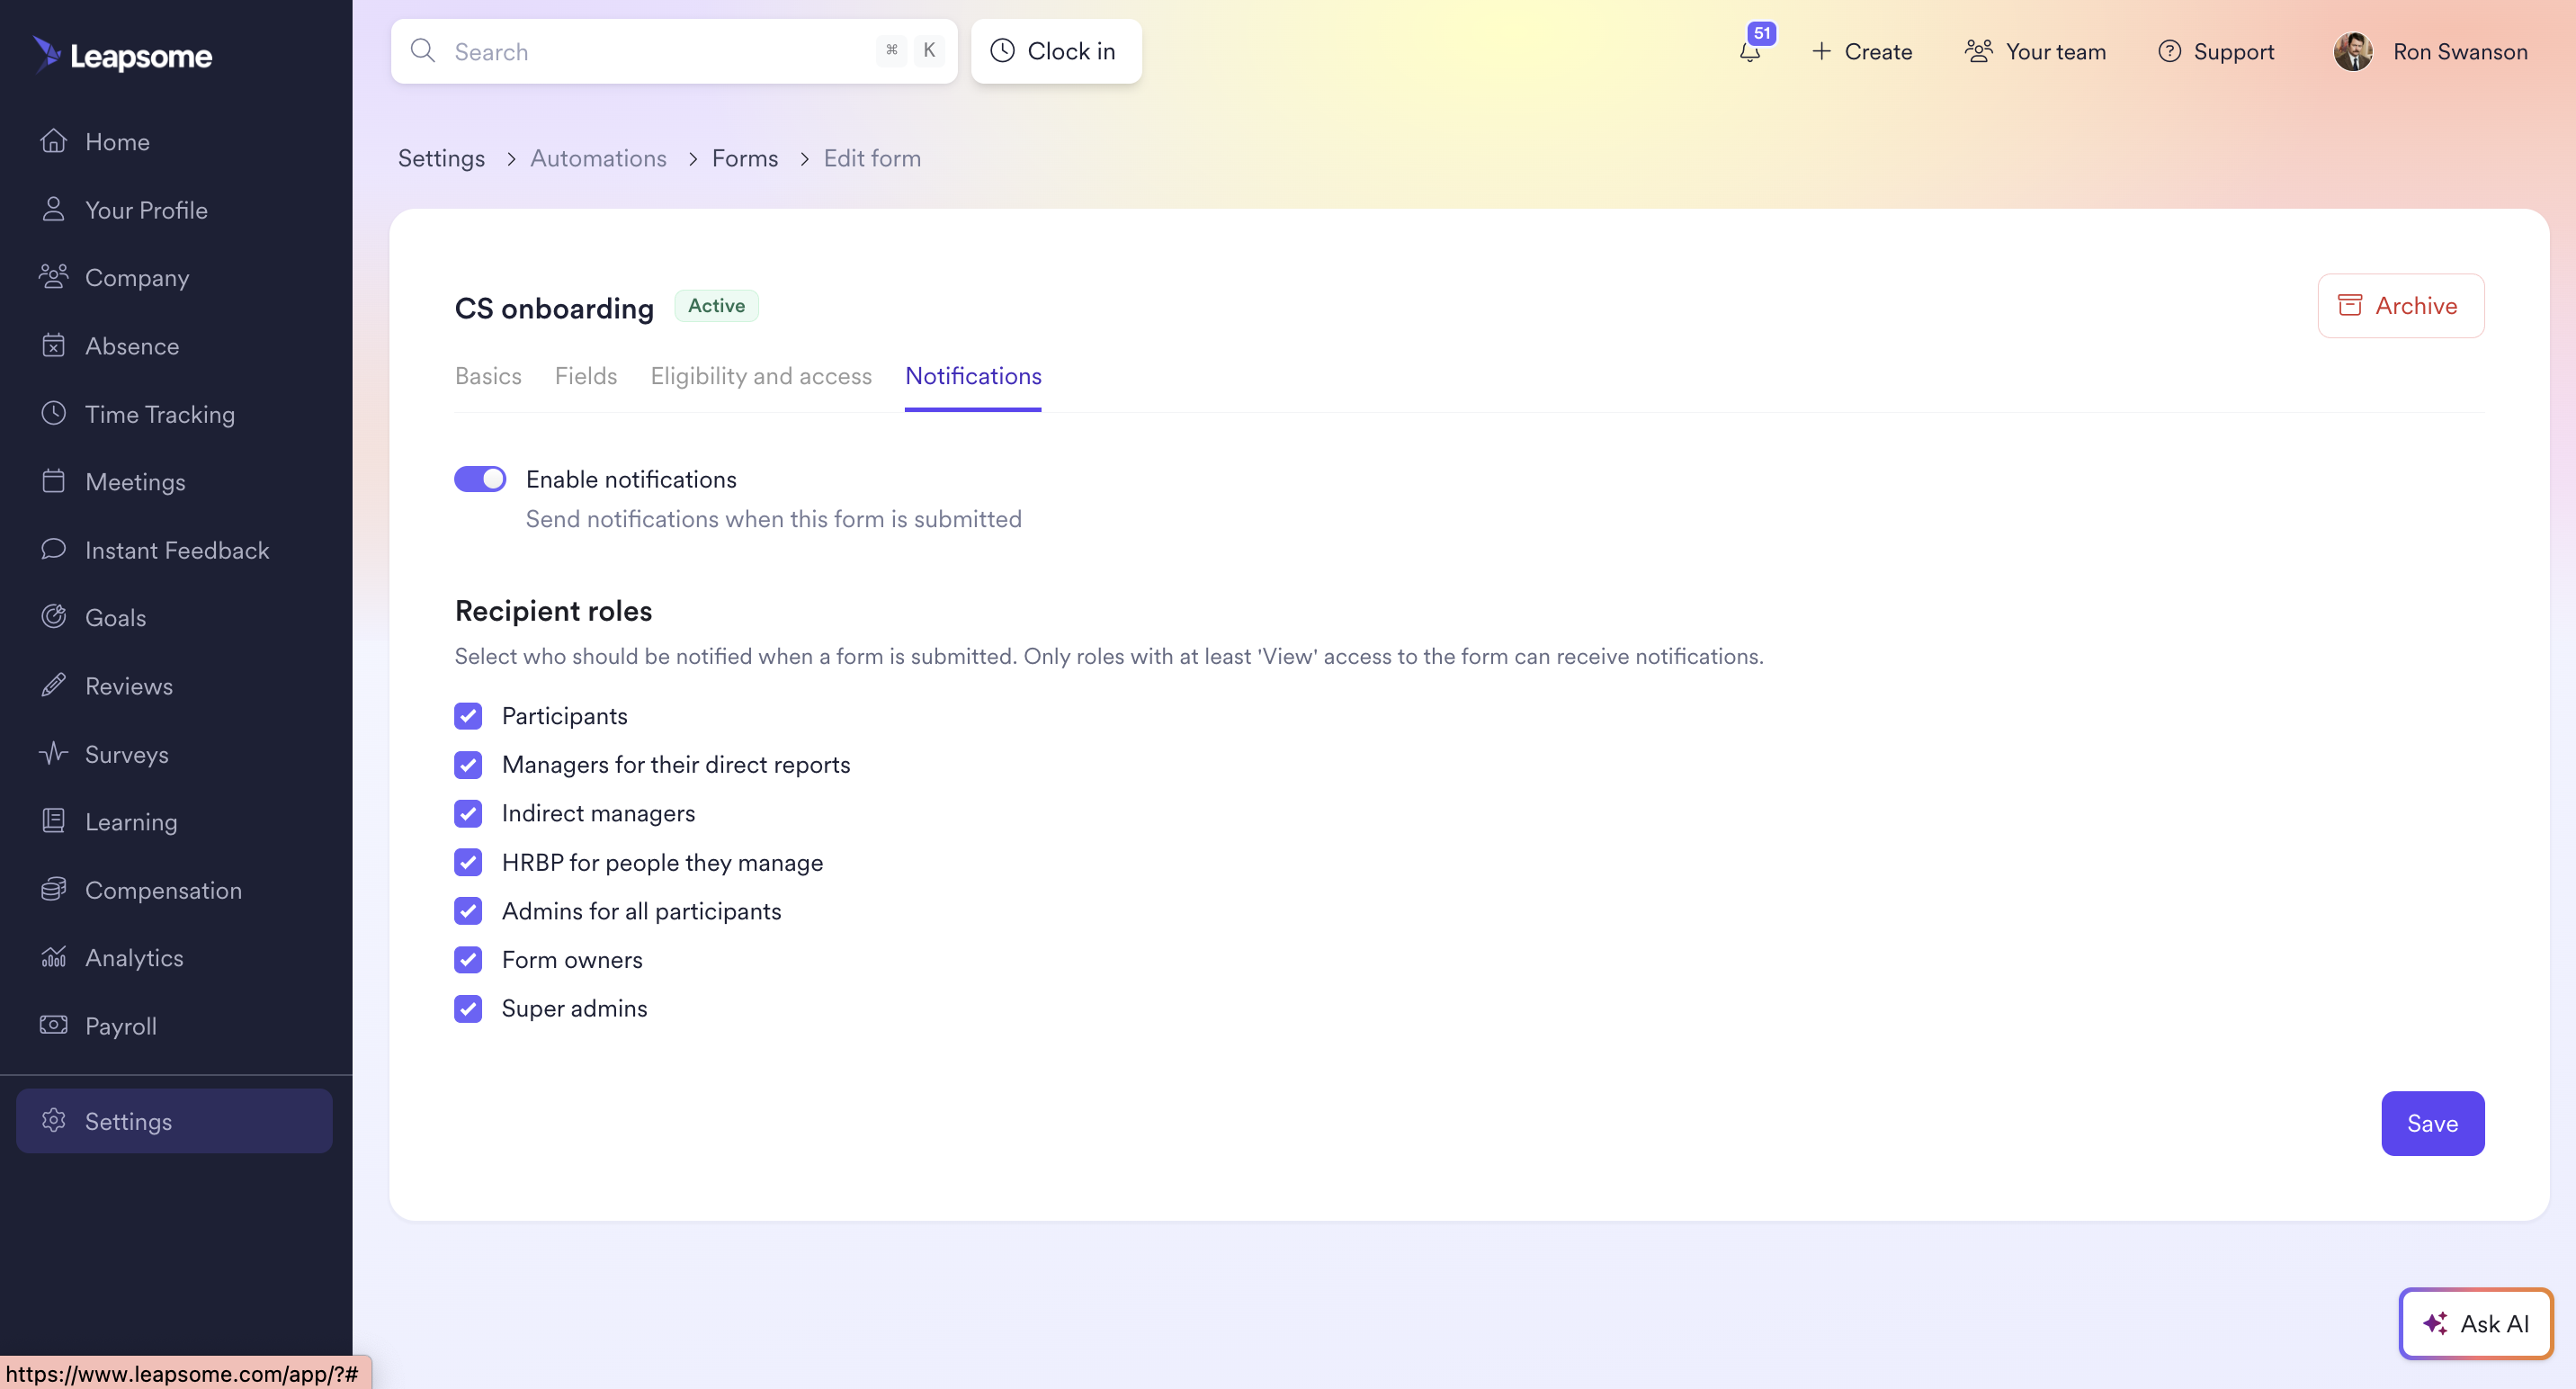Screen dimensions: 2576x1389
Task: Click the Save button
Action: pos(2431,1123)
